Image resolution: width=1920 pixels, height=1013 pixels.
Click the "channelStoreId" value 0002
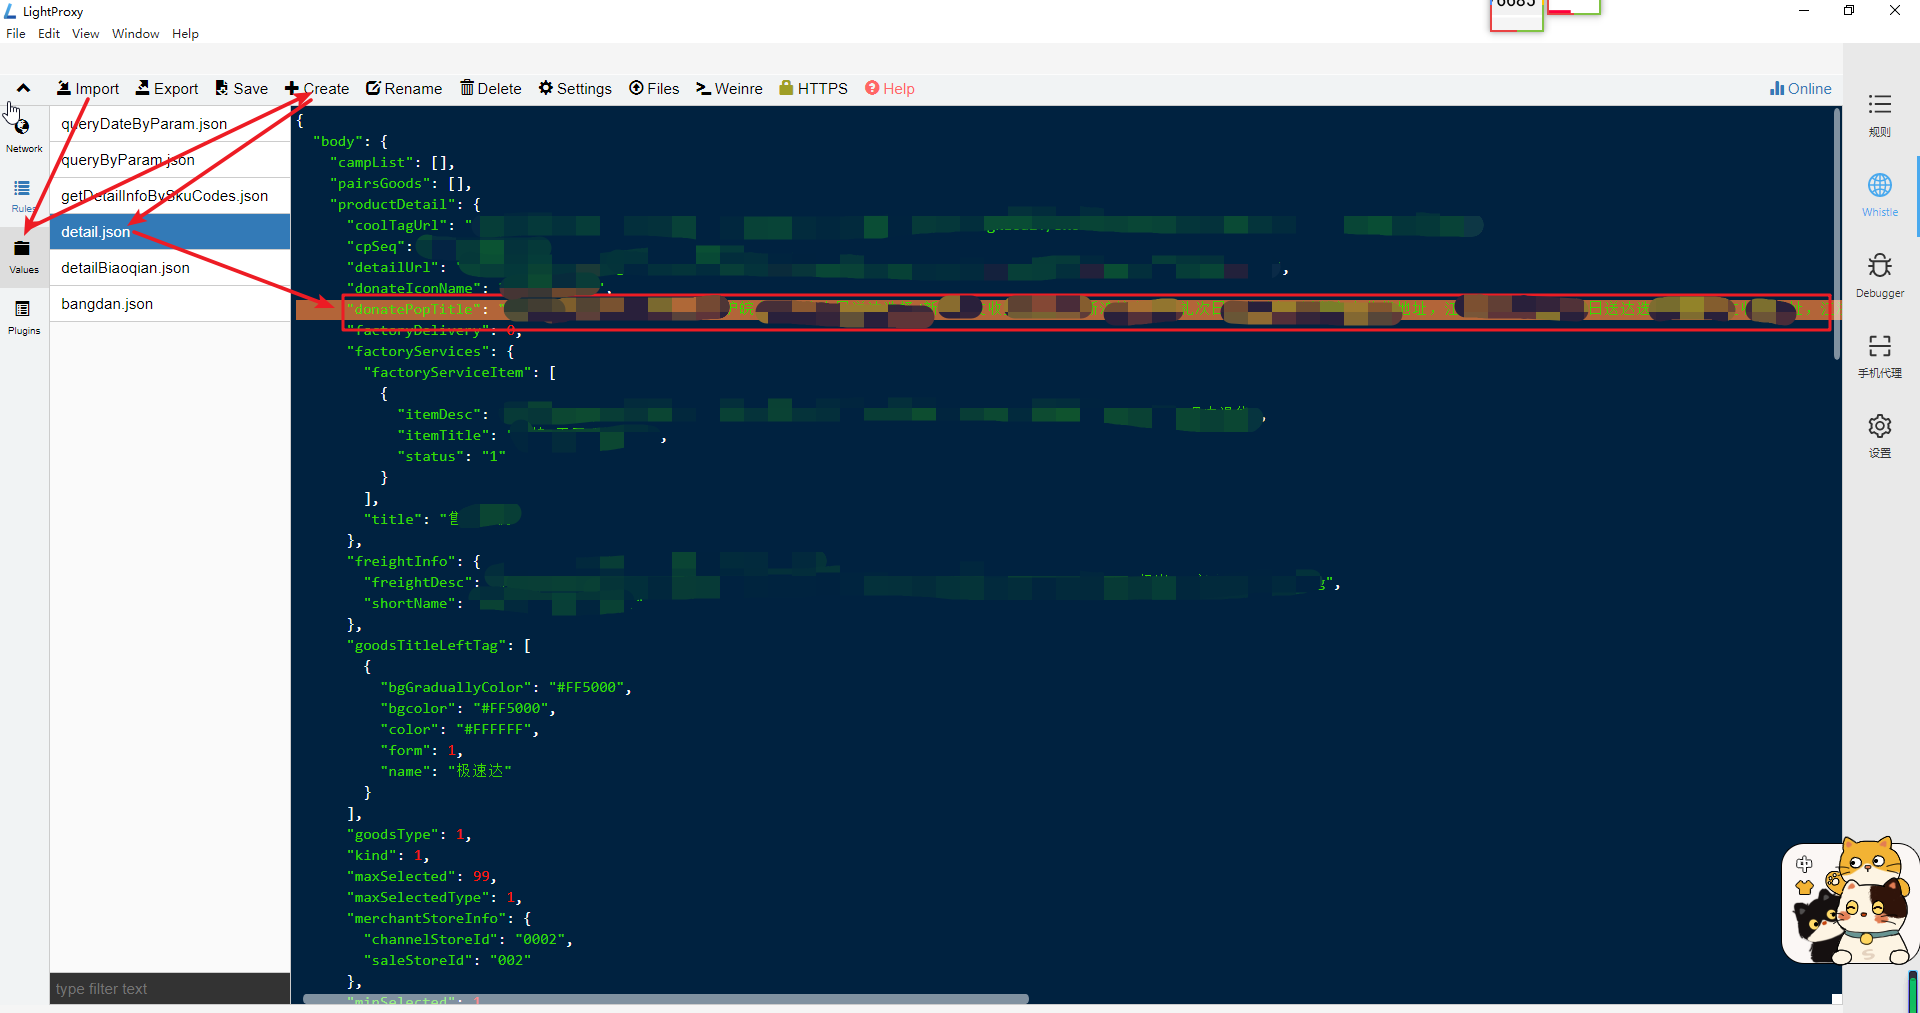(x=539, y=939)
